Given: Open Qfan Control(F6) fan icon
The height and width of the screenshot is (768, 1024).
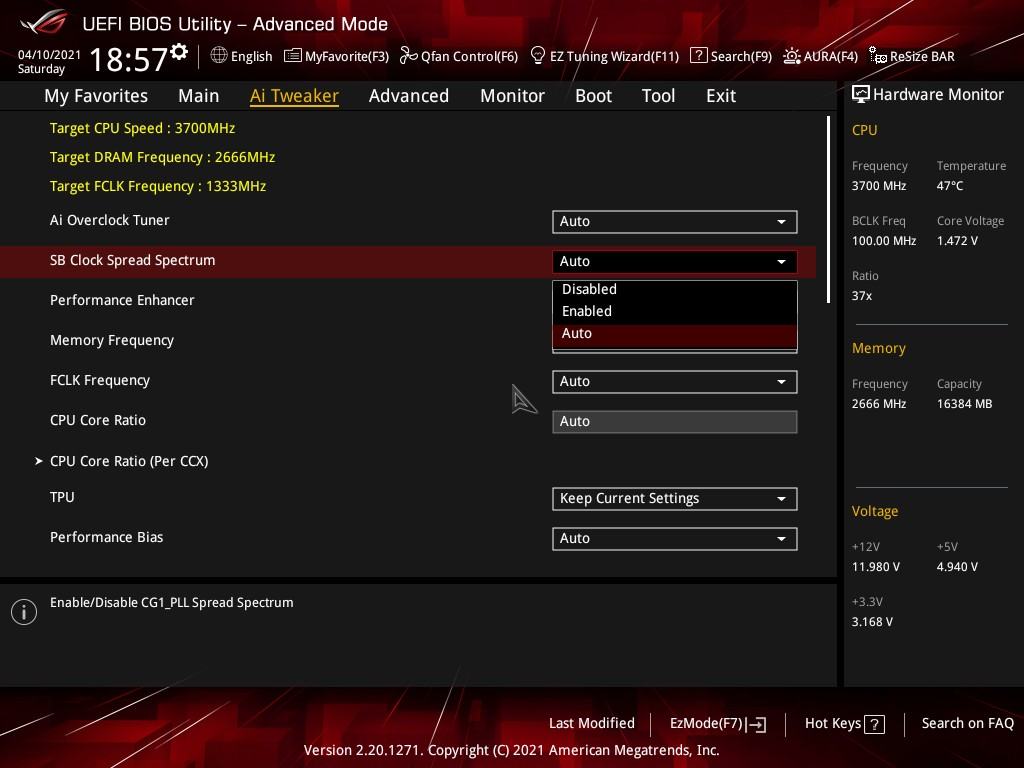Looking at the screenshot, I should (x=408, y=56).
